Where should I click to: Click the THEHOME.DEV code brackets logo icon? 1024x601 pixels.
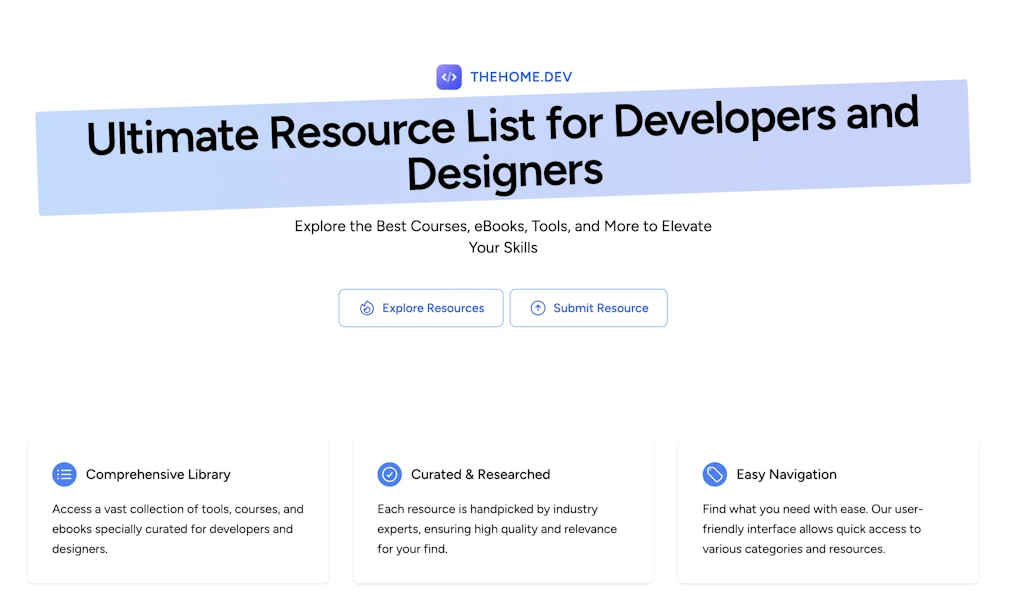[448, 76]
